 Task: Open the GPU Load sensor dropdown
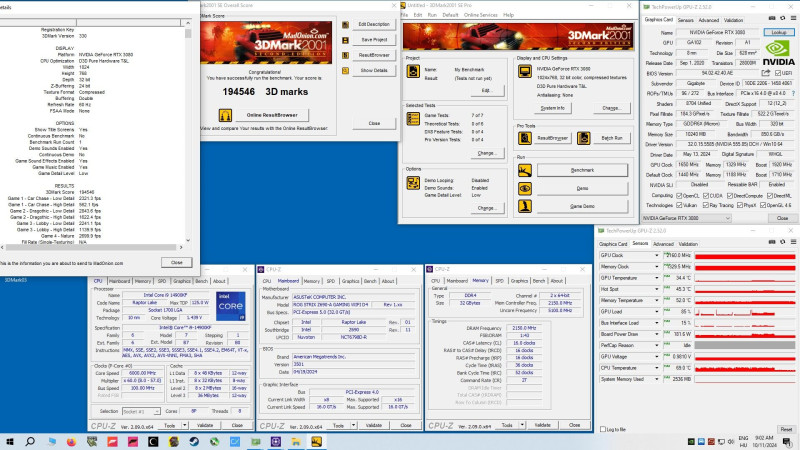657,312
